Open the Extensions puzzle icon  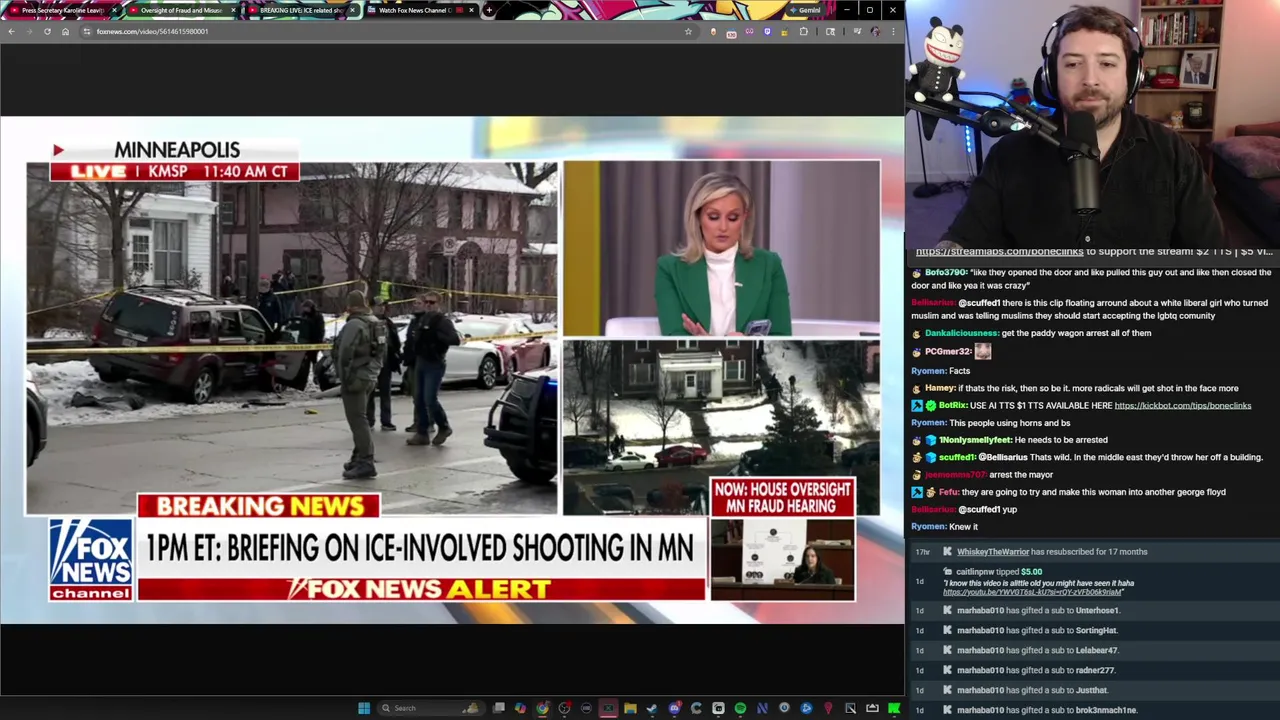tap(803, 31)
